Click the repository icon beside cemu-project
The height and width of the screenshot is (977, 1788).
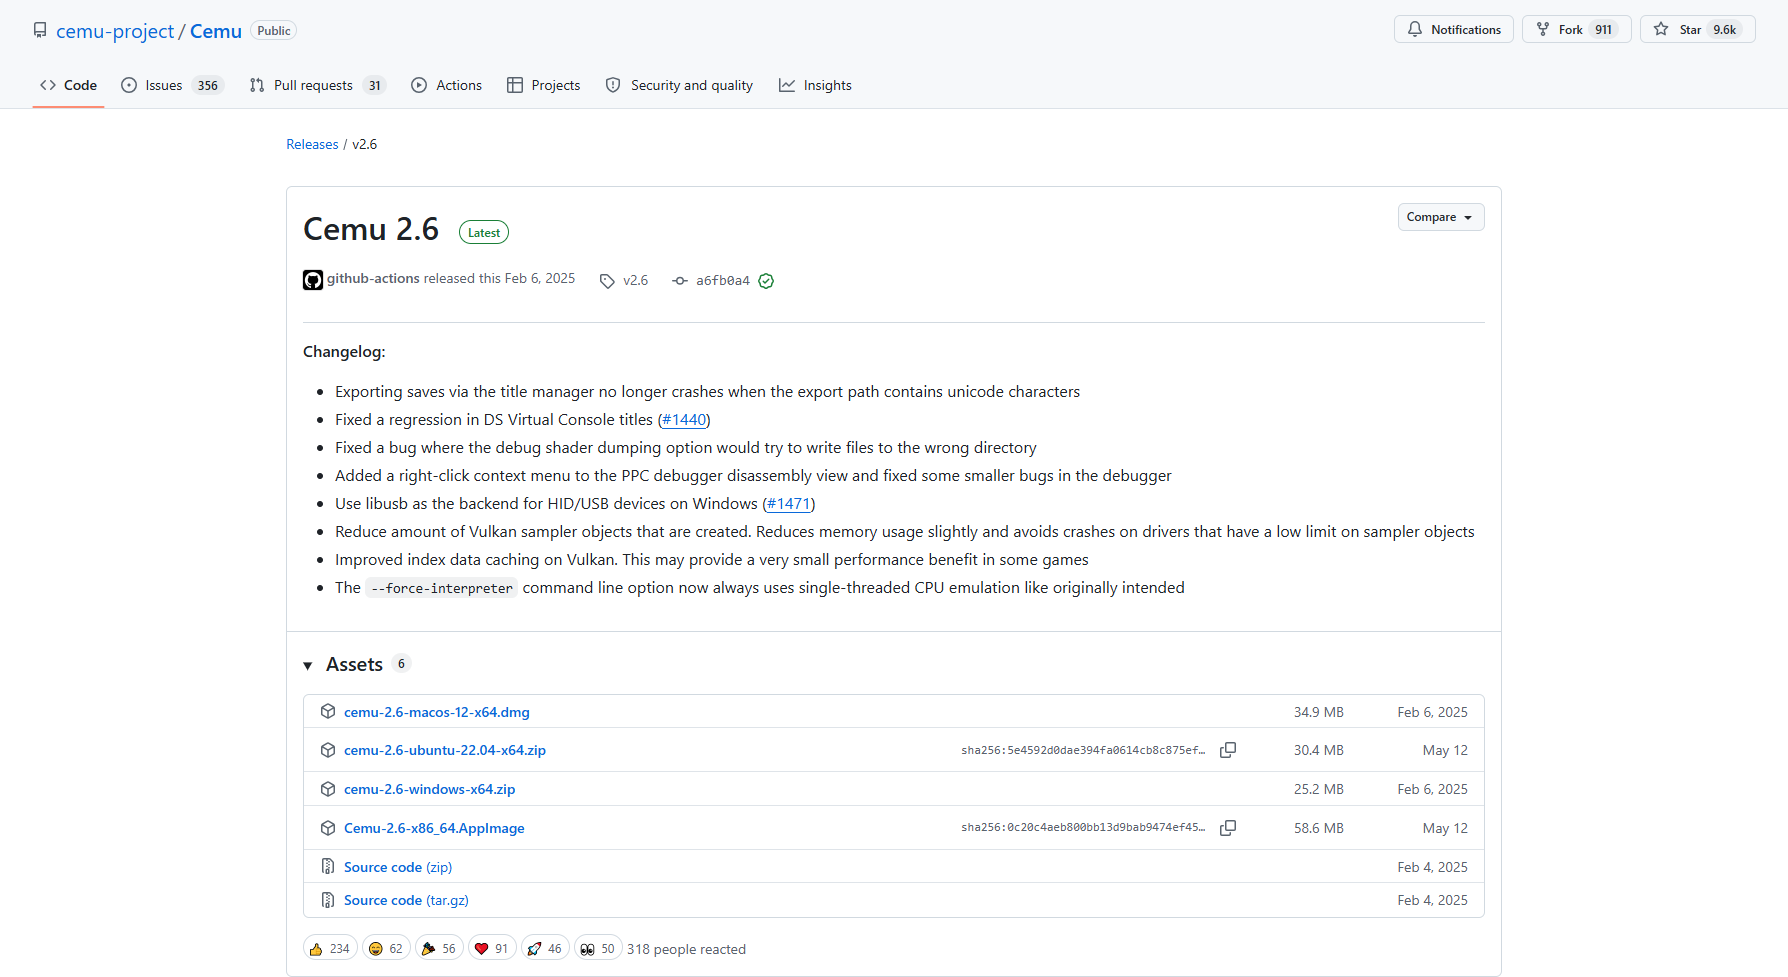pos(40,30)
